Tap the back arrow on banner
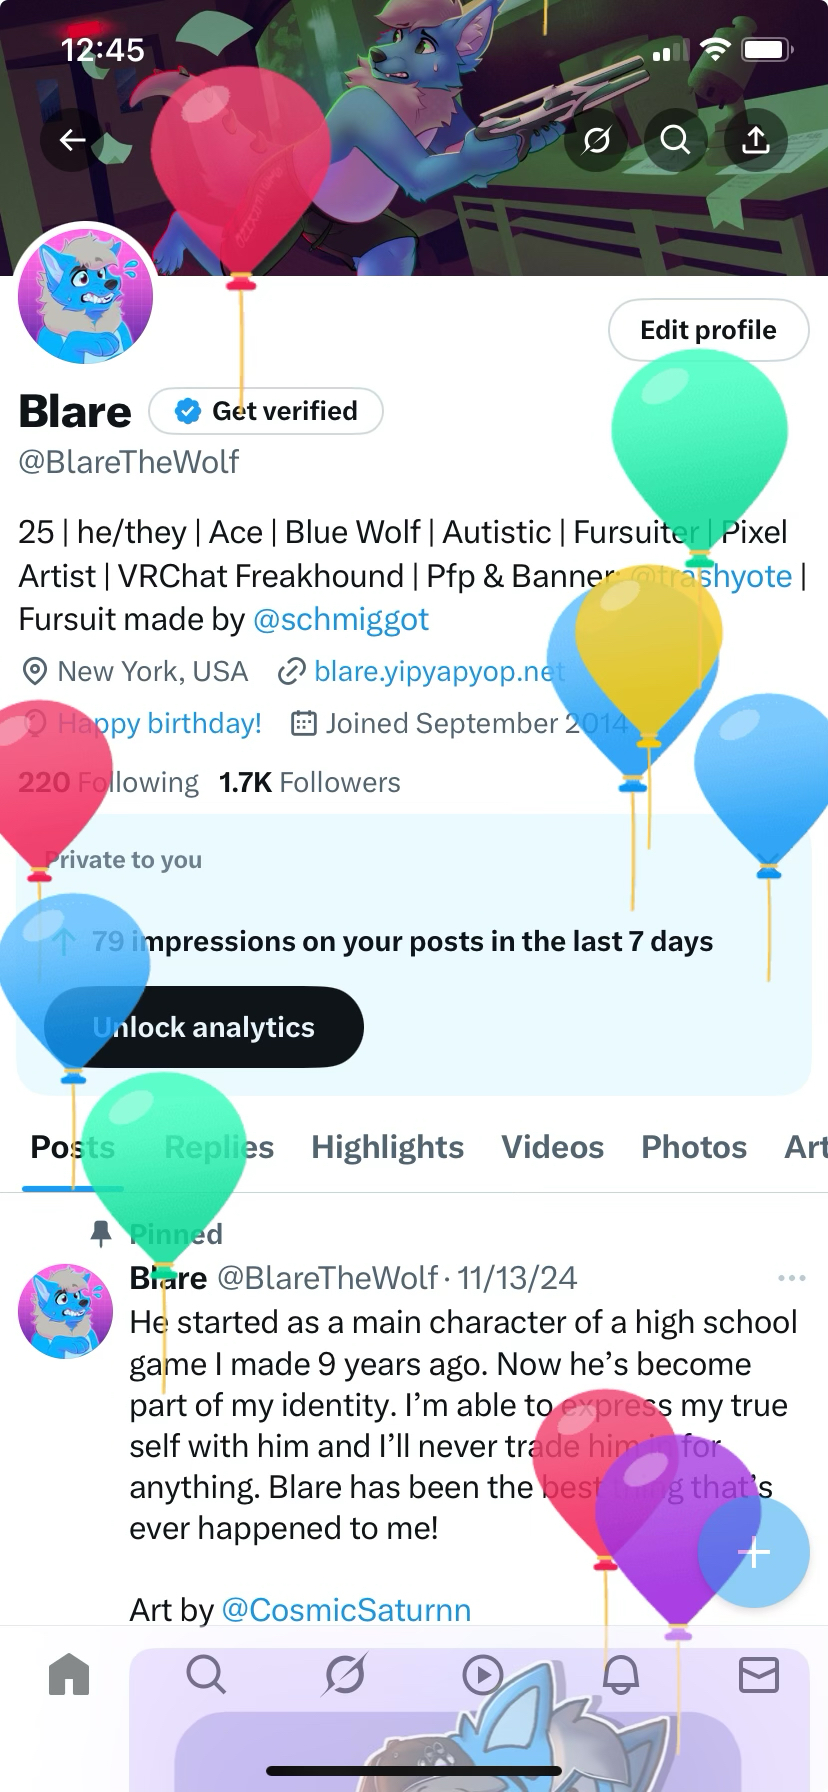 [x=72, y=140]
